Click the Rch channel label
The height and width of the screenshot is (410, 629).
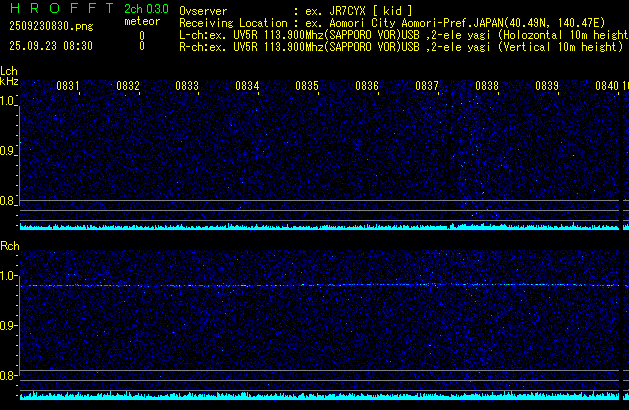point(9,245)
